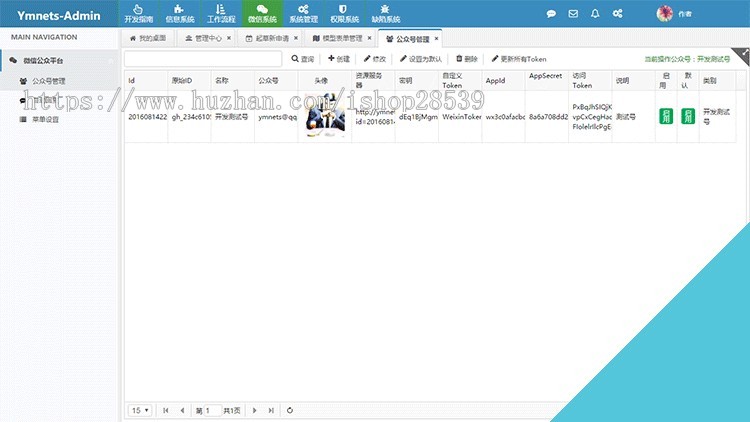This screenshot has height=422, width=750.
Task: Sort by the 类别 column header
Action: click(717, 80)
